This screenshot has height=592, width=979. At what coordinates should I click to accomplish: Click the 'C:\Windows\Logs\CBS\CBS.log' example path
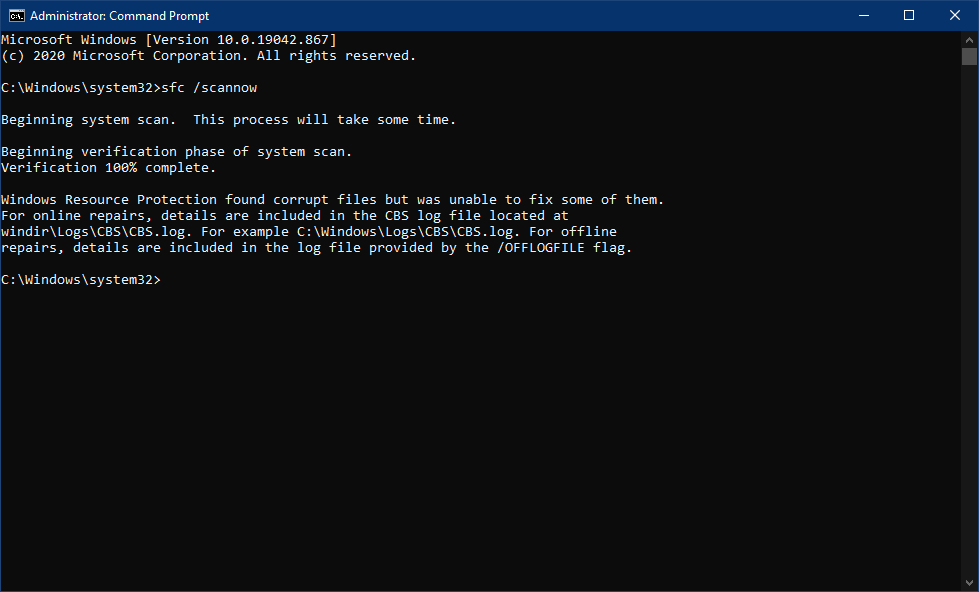click(x=405, y=232)
